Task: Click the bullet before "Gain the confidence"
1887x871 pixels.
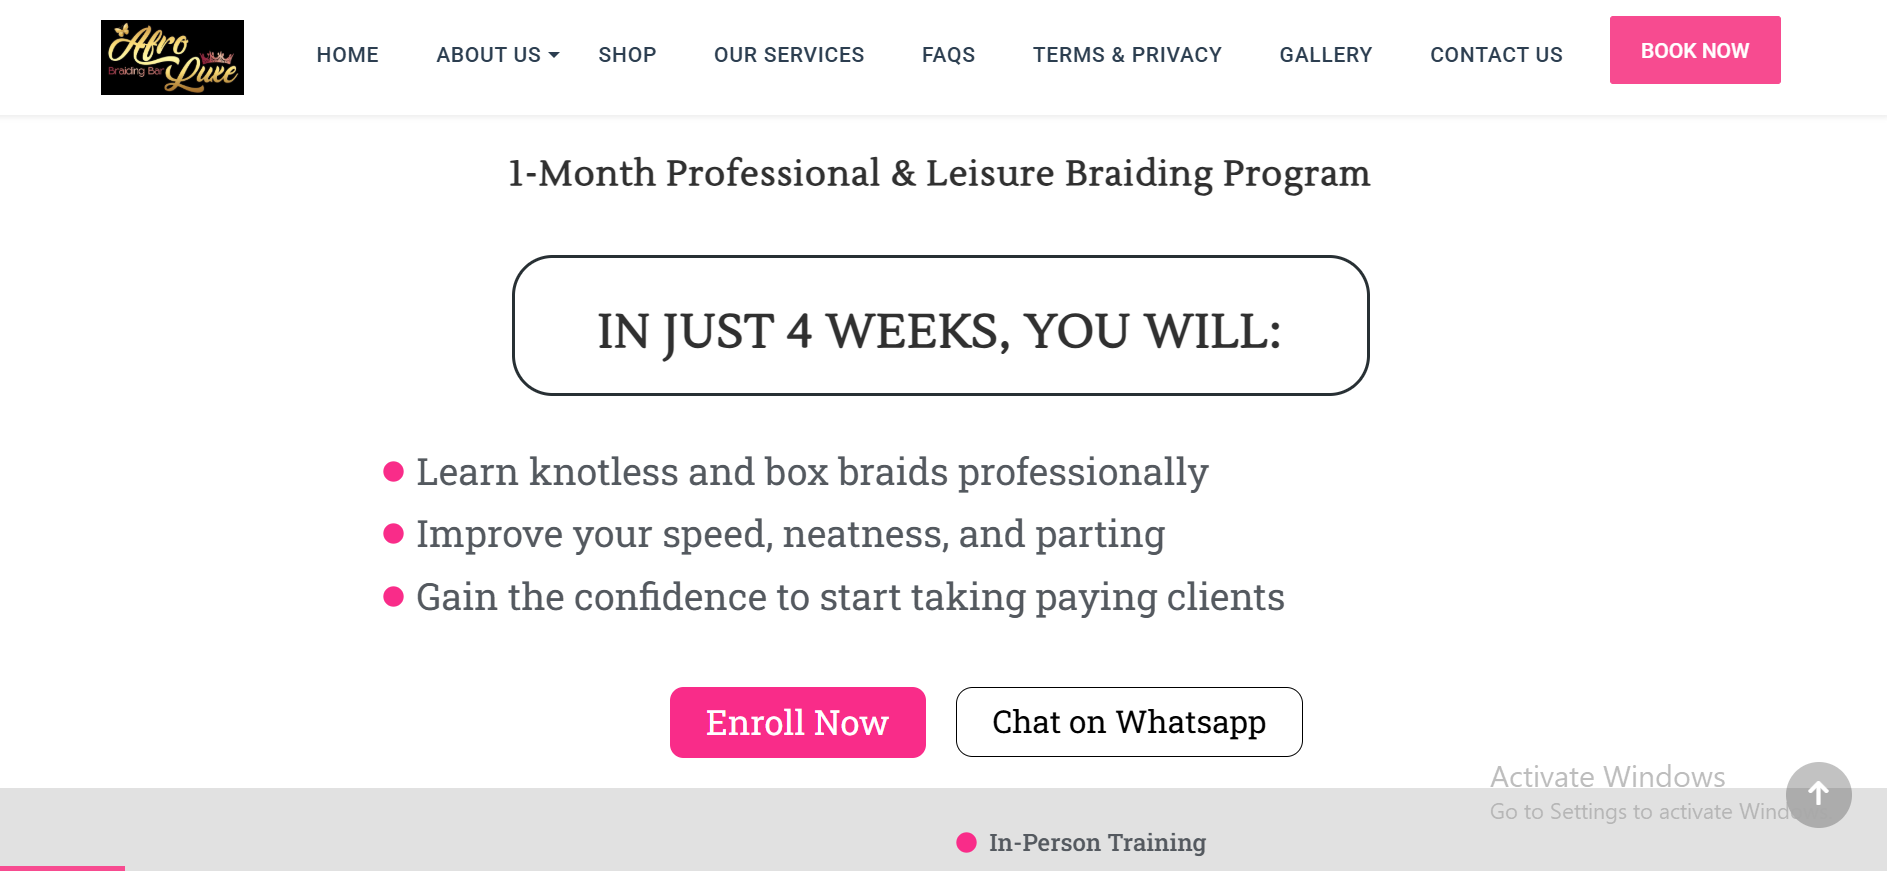Action: [x=394, y=597]
